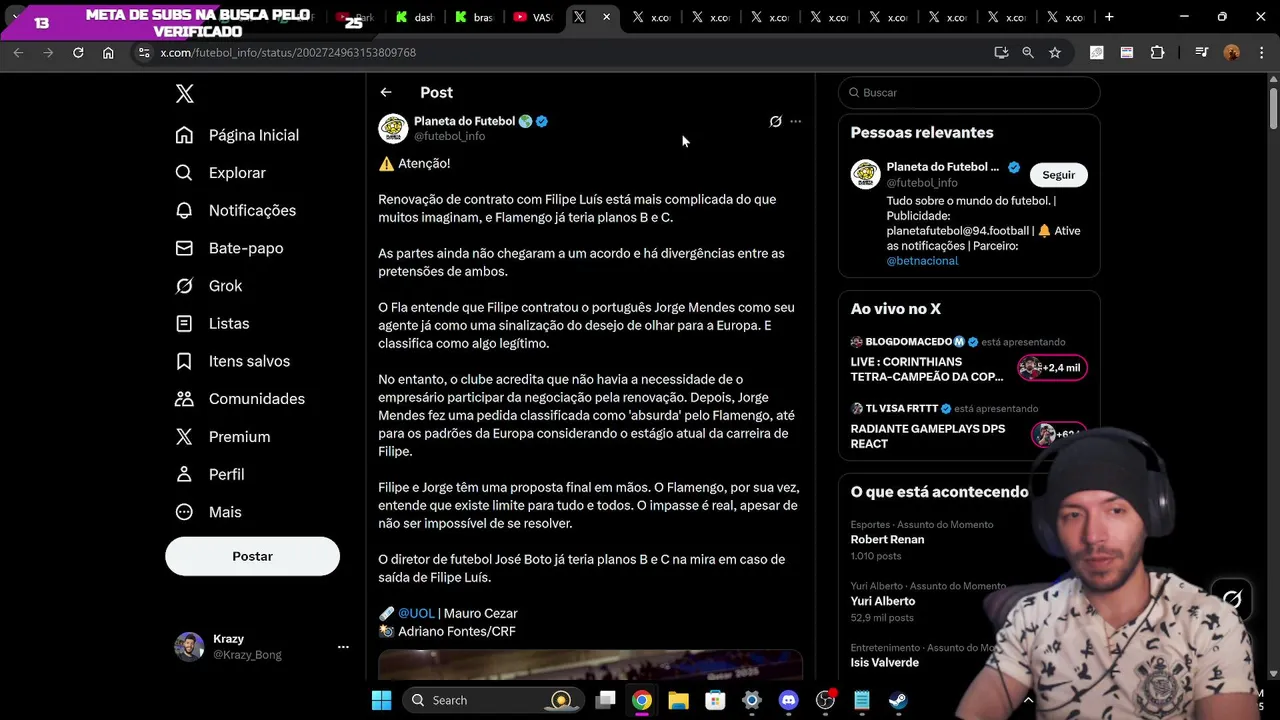Reload the page

78,52
